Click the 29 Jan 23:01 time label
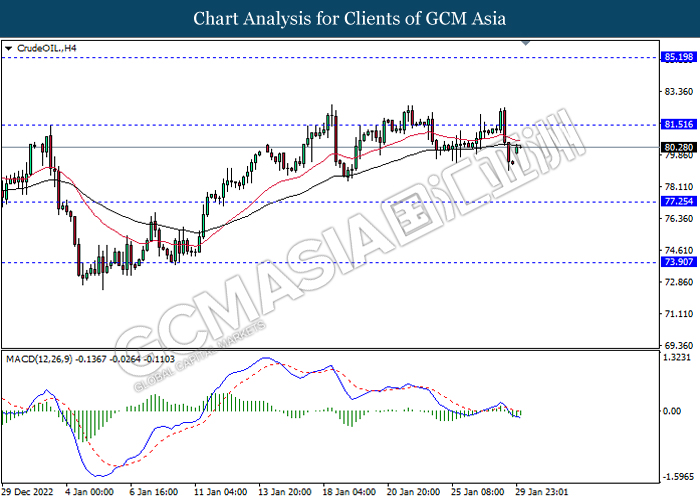Screen dimensions: 700x500 coord(542,492)
